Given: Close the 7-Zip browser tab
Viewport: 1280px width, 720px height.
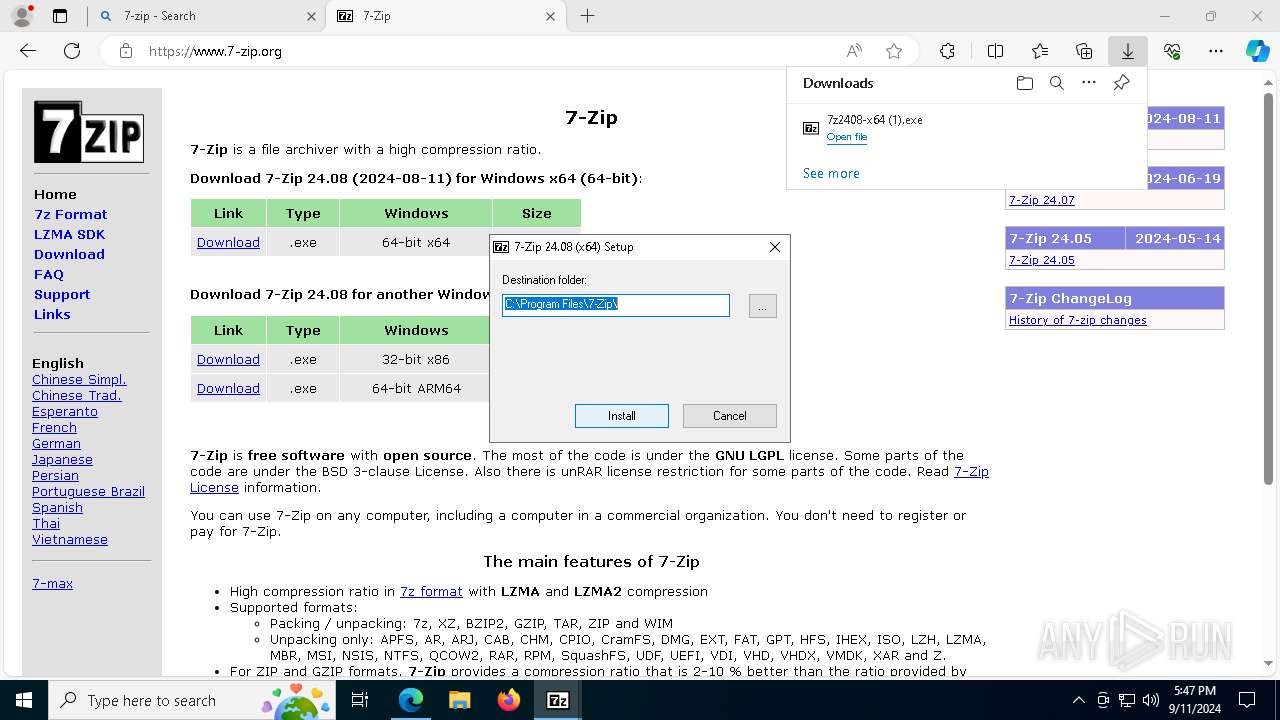Looking at the screenshot, I should tap(550, 16).
